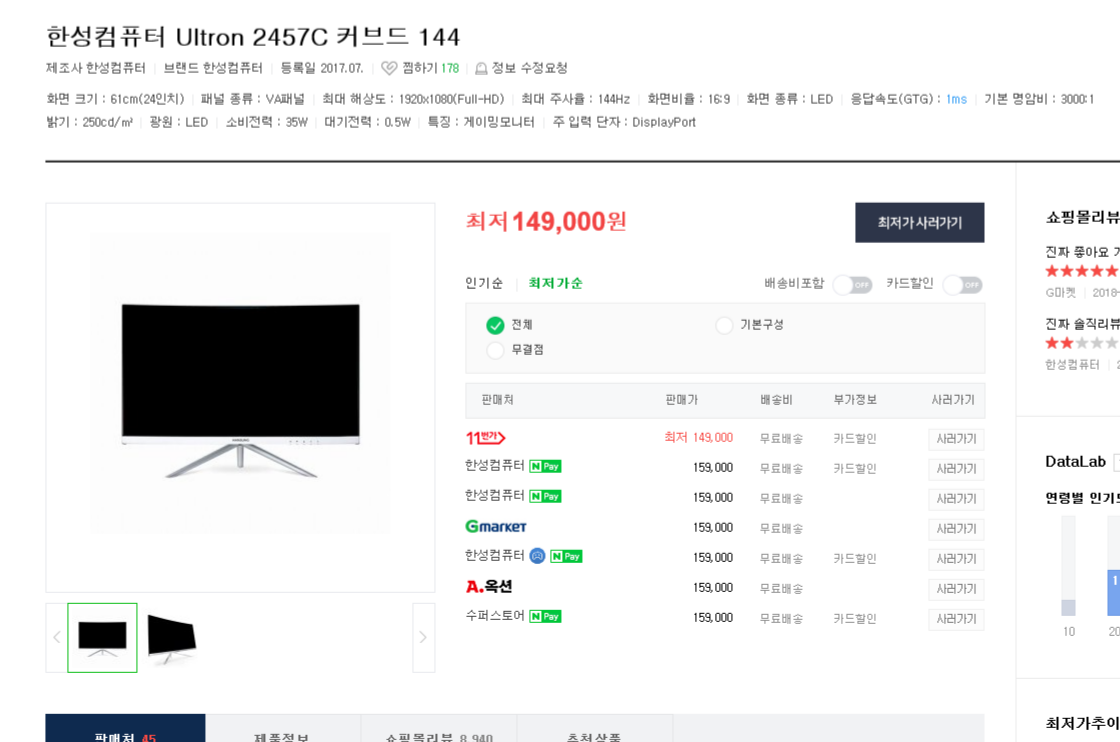Open the 1ms response speed link
This screenshot has height=742, width=1120.
[x=956, y=99]
